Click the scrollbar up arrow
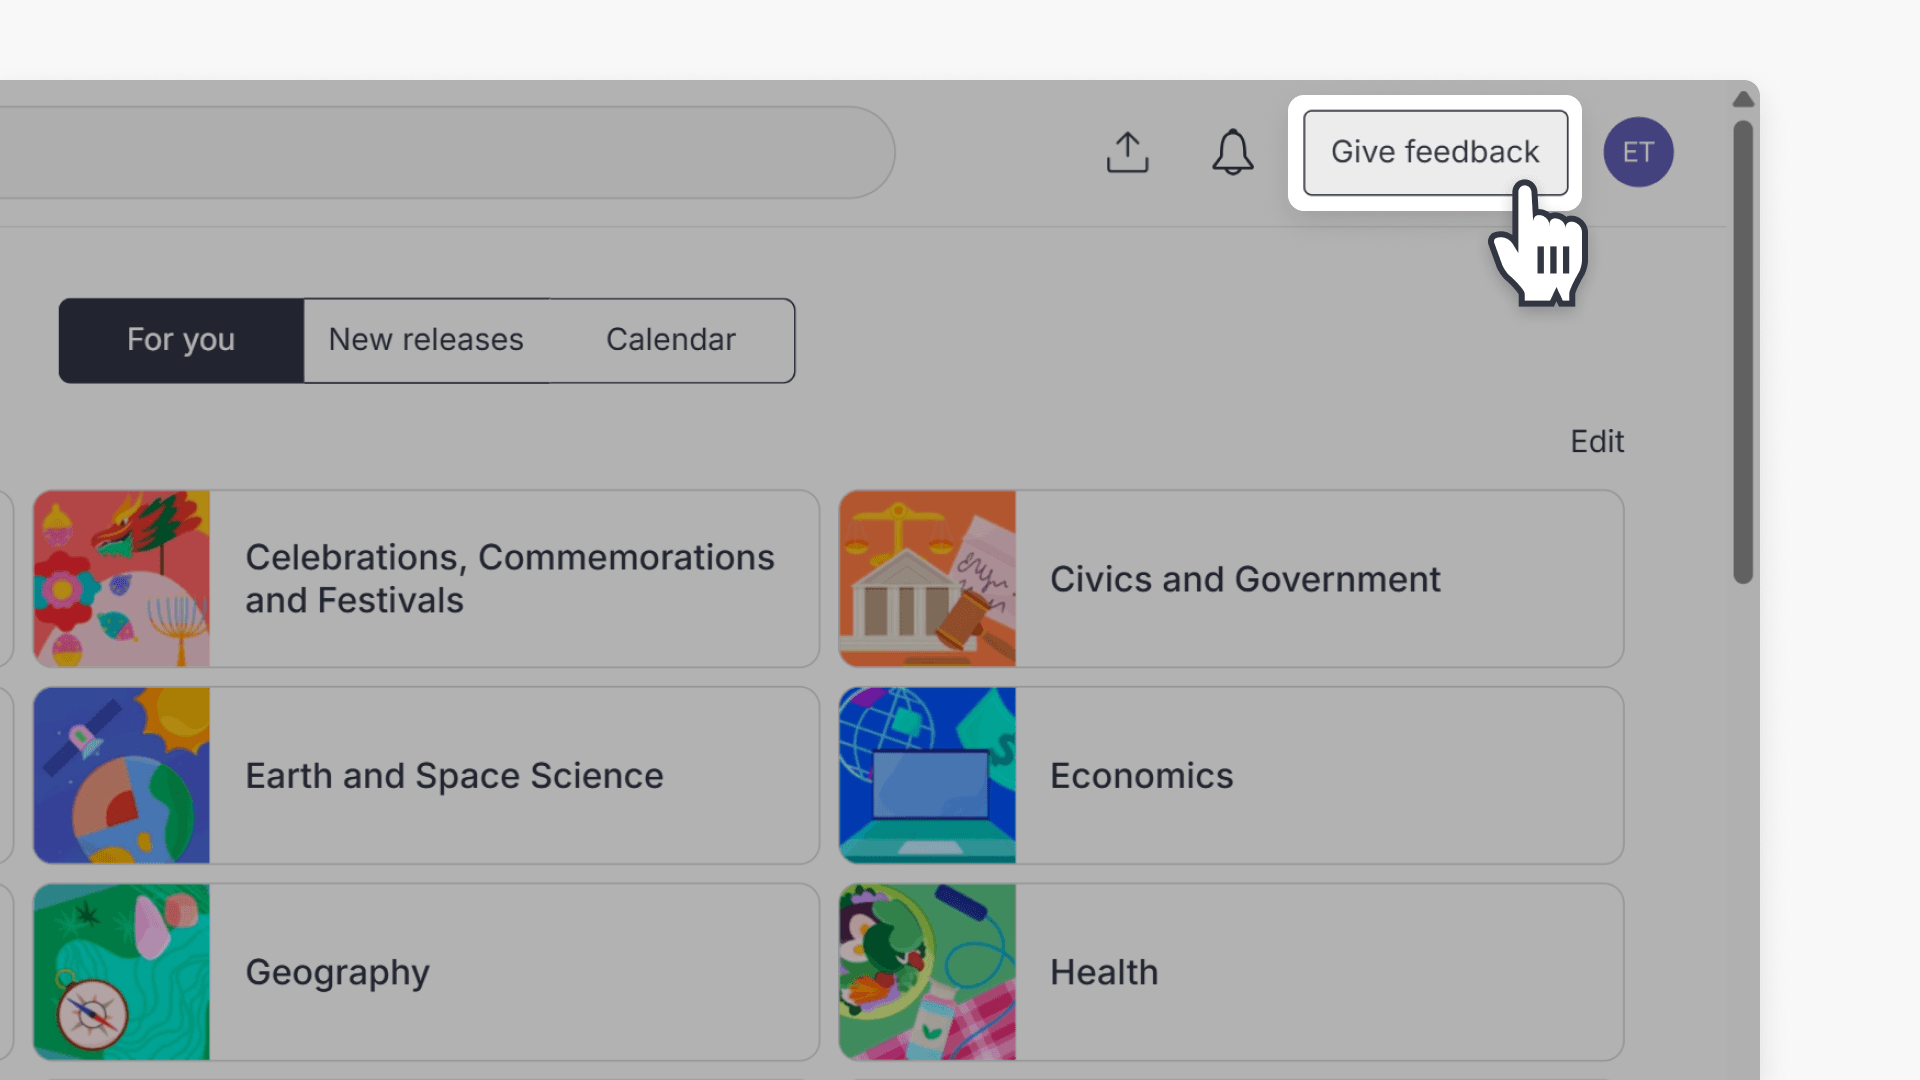Screen dimensions: 1920x1080 1743,97
